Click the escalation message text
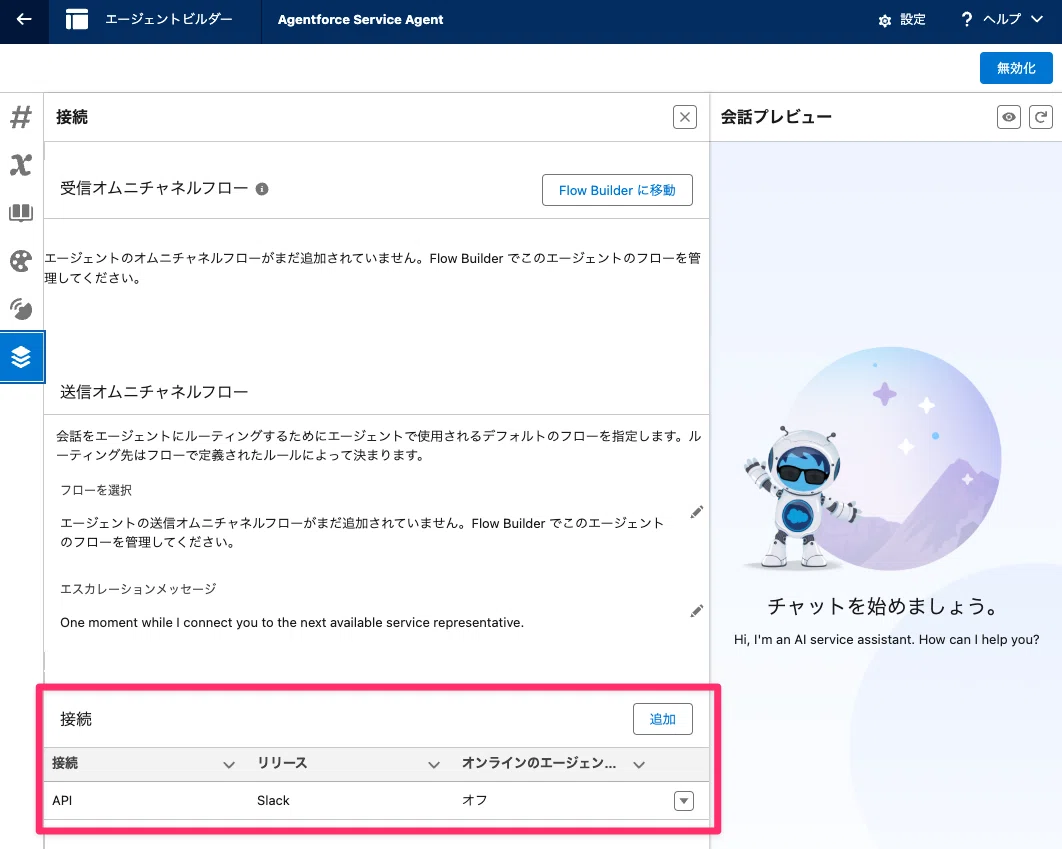 pos(292,622)
